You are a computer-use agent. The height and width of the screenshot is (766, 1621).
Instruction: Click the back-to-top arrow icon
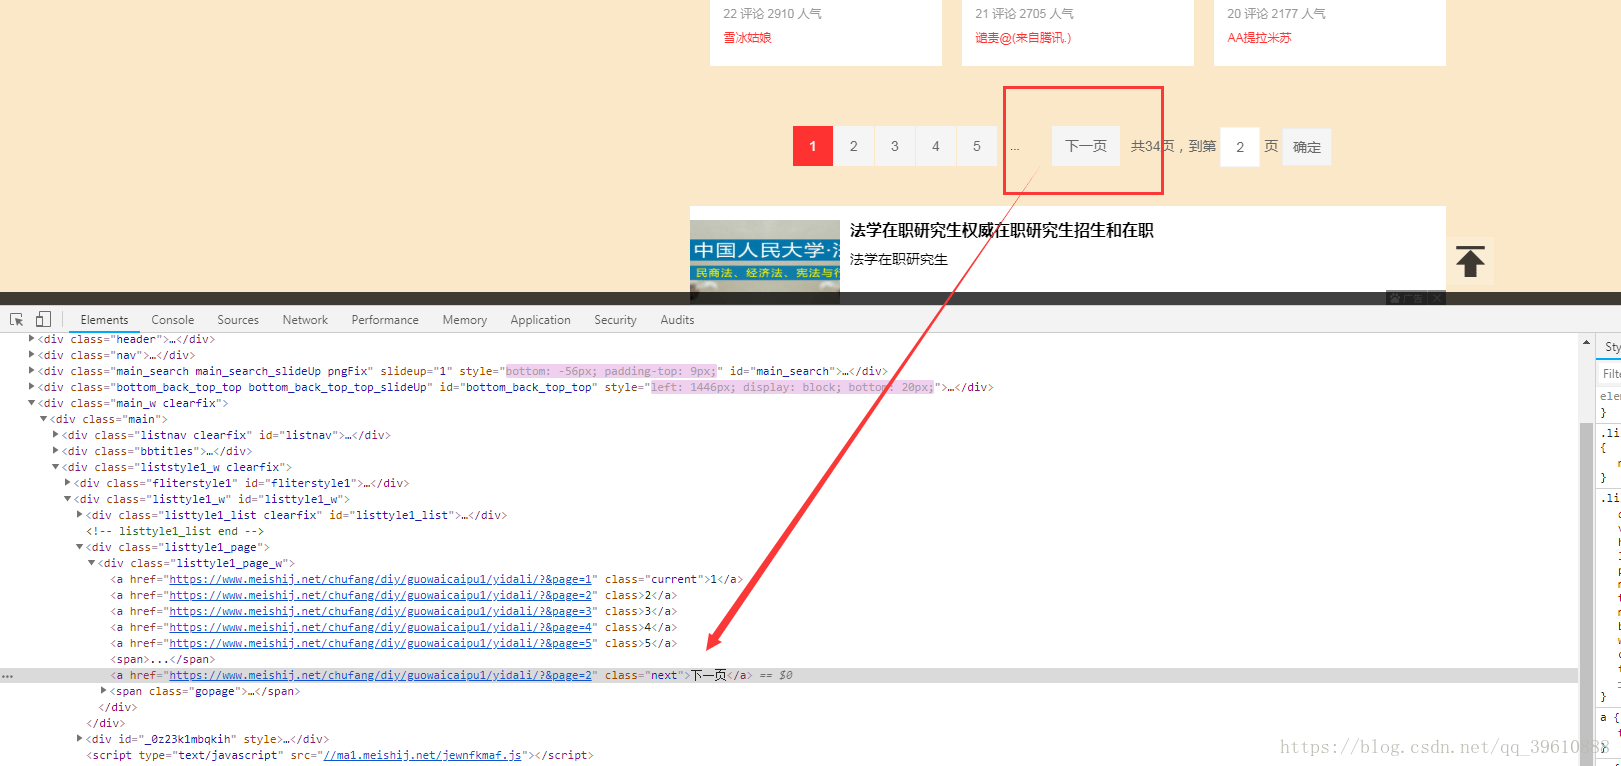(x=1470, y=261)
